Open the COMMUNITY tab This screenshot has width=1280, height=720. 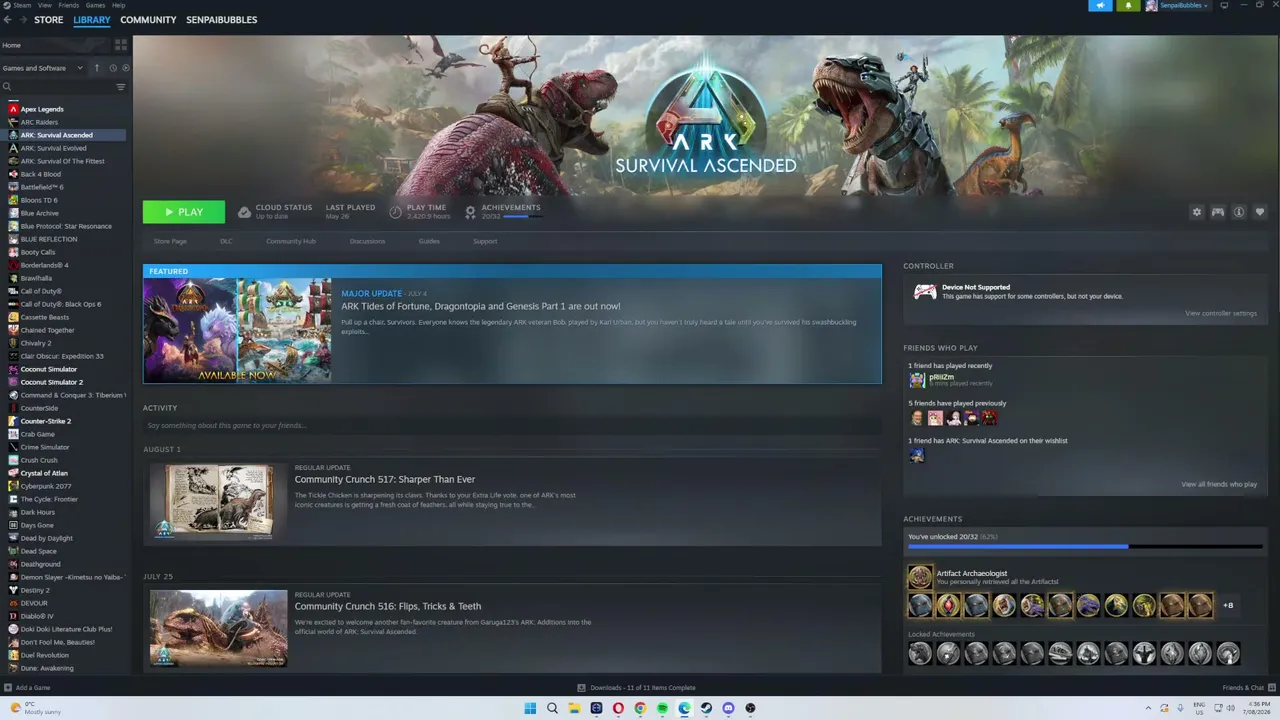coord(148,20)
